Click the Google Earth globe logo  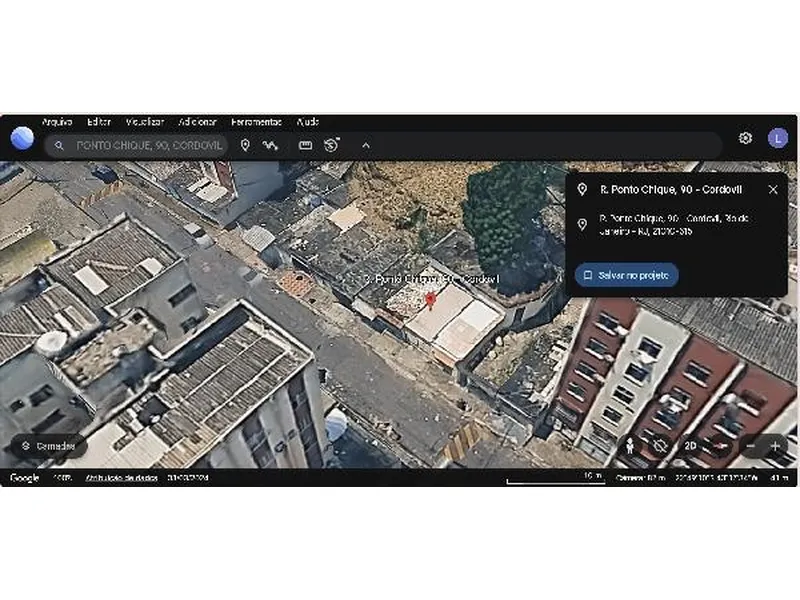coord(20,138)
